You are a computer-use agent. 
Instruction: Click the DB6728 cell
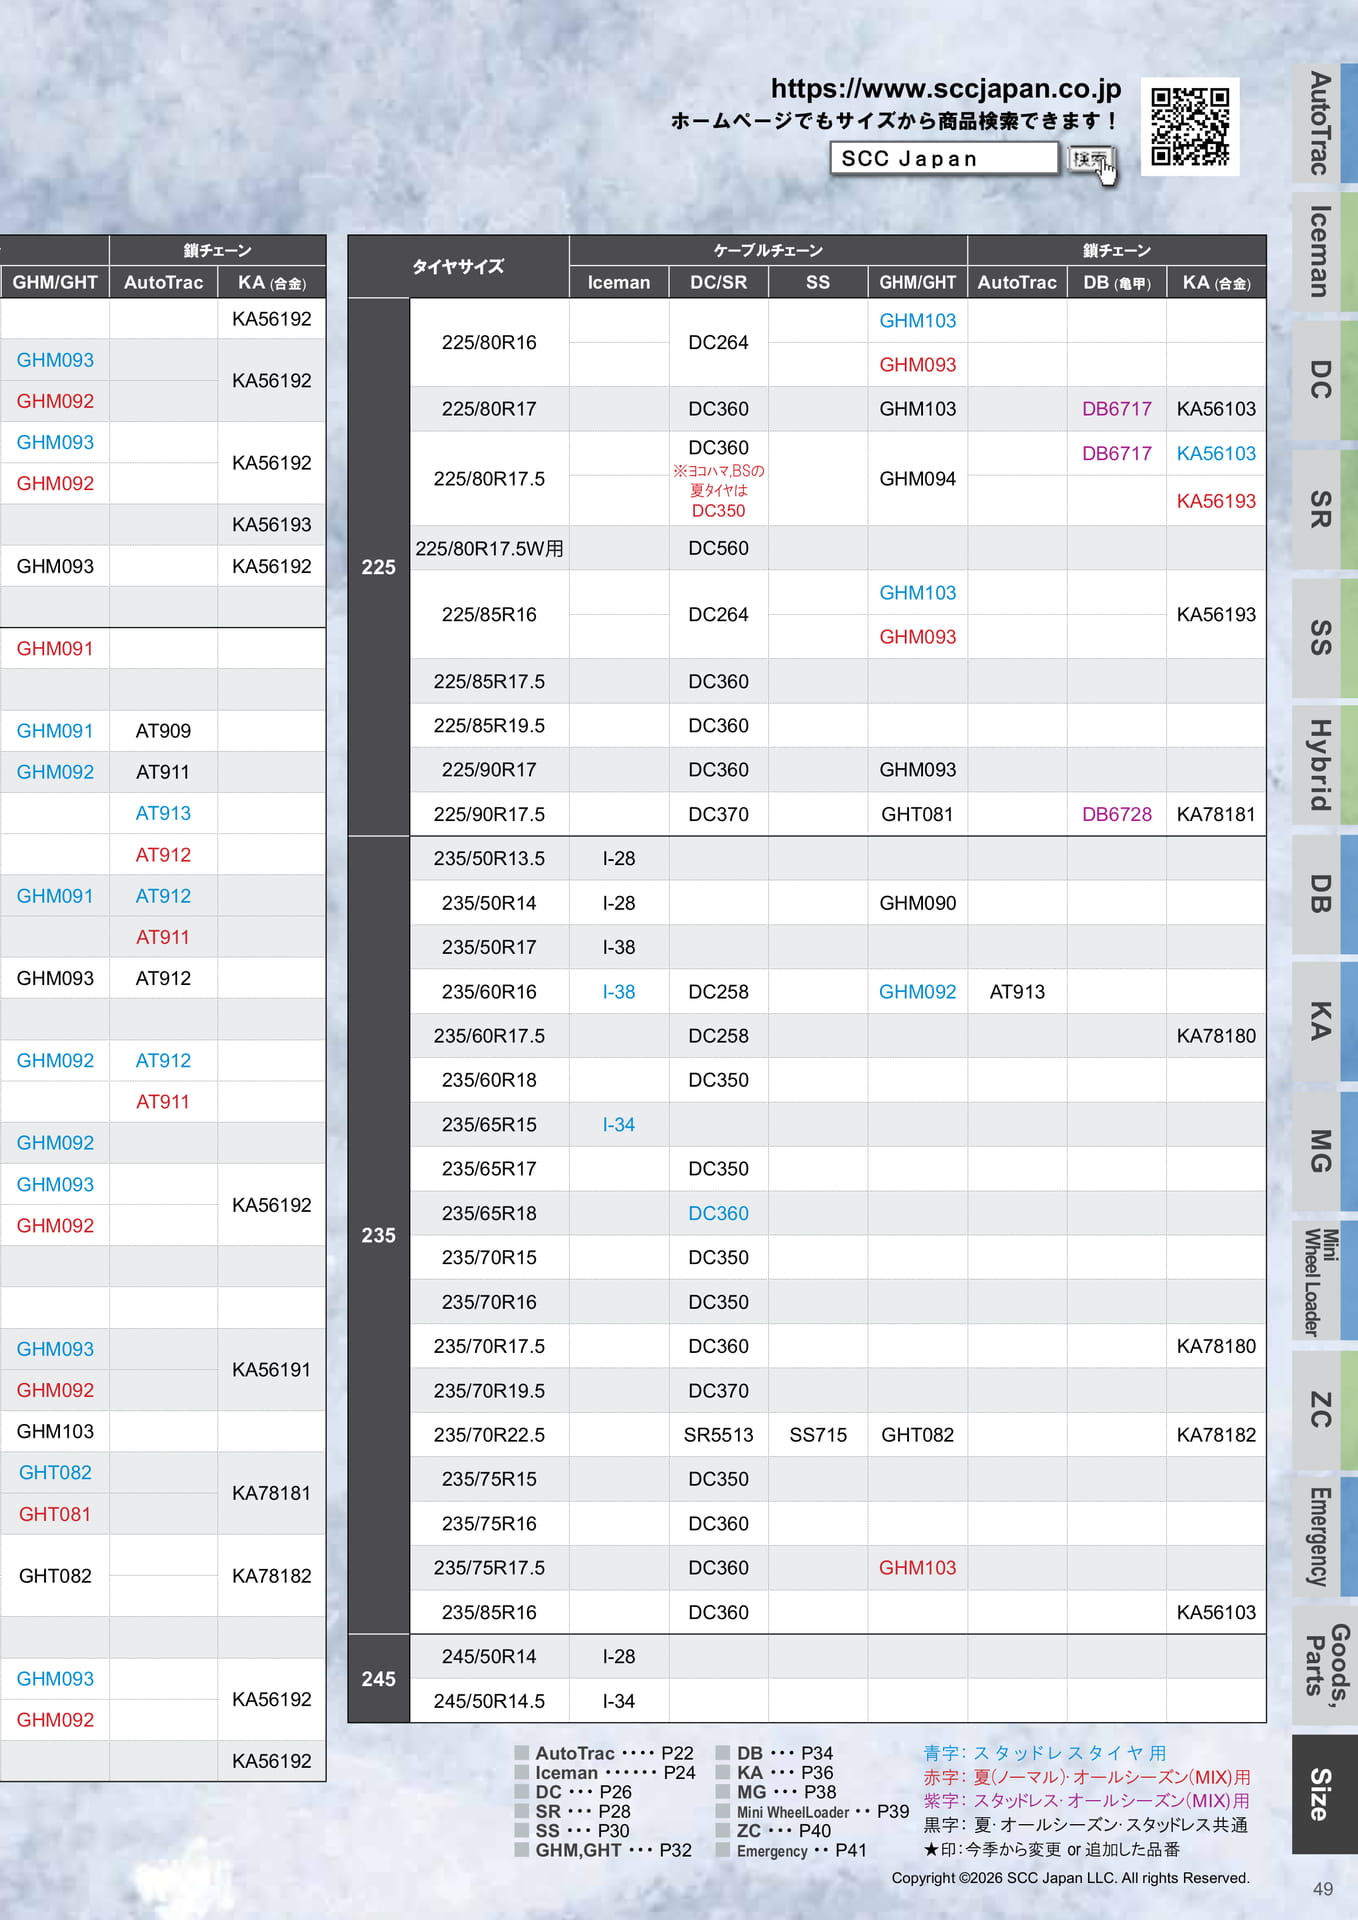coord(1116,814)
